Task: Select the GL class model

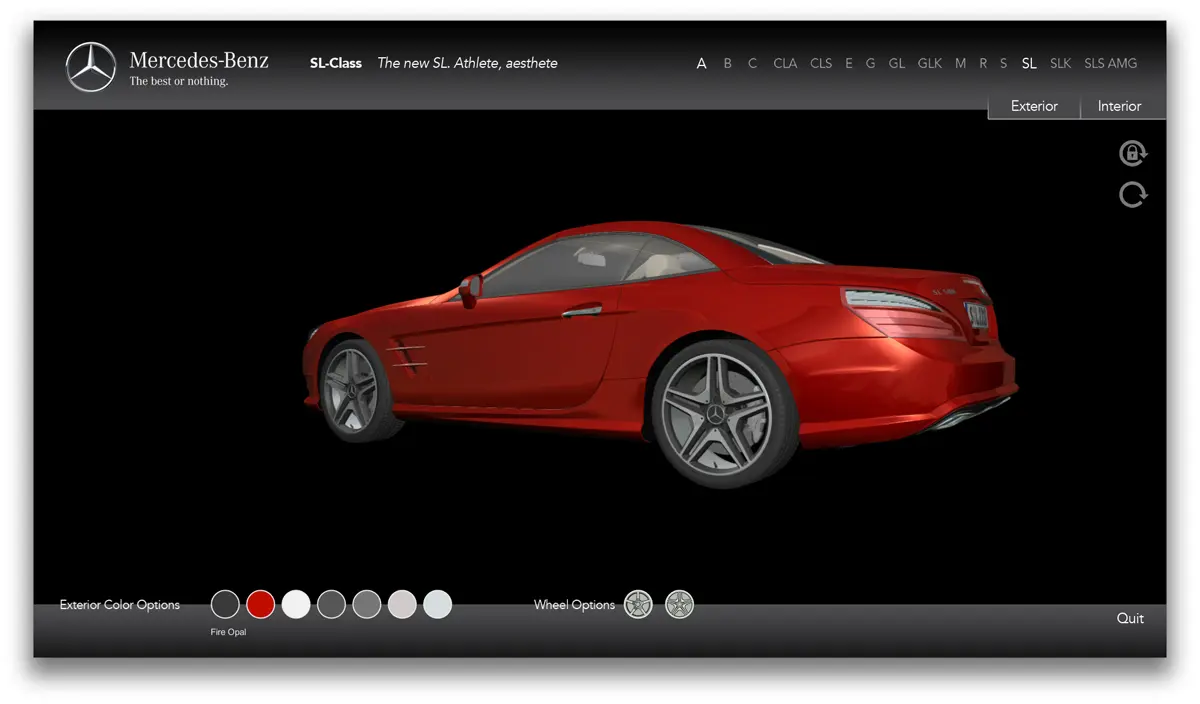Action: tap(897, 63)
